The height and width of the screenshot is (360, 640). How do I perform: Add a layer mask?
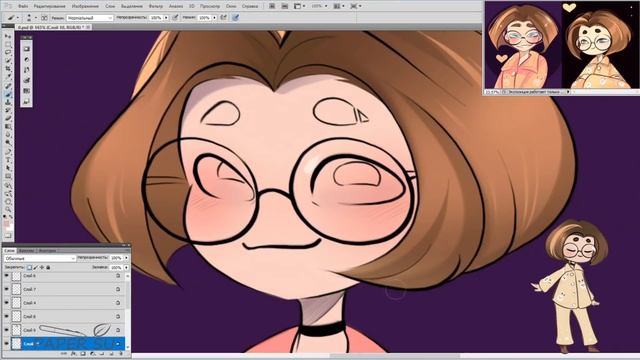point(83,353)
